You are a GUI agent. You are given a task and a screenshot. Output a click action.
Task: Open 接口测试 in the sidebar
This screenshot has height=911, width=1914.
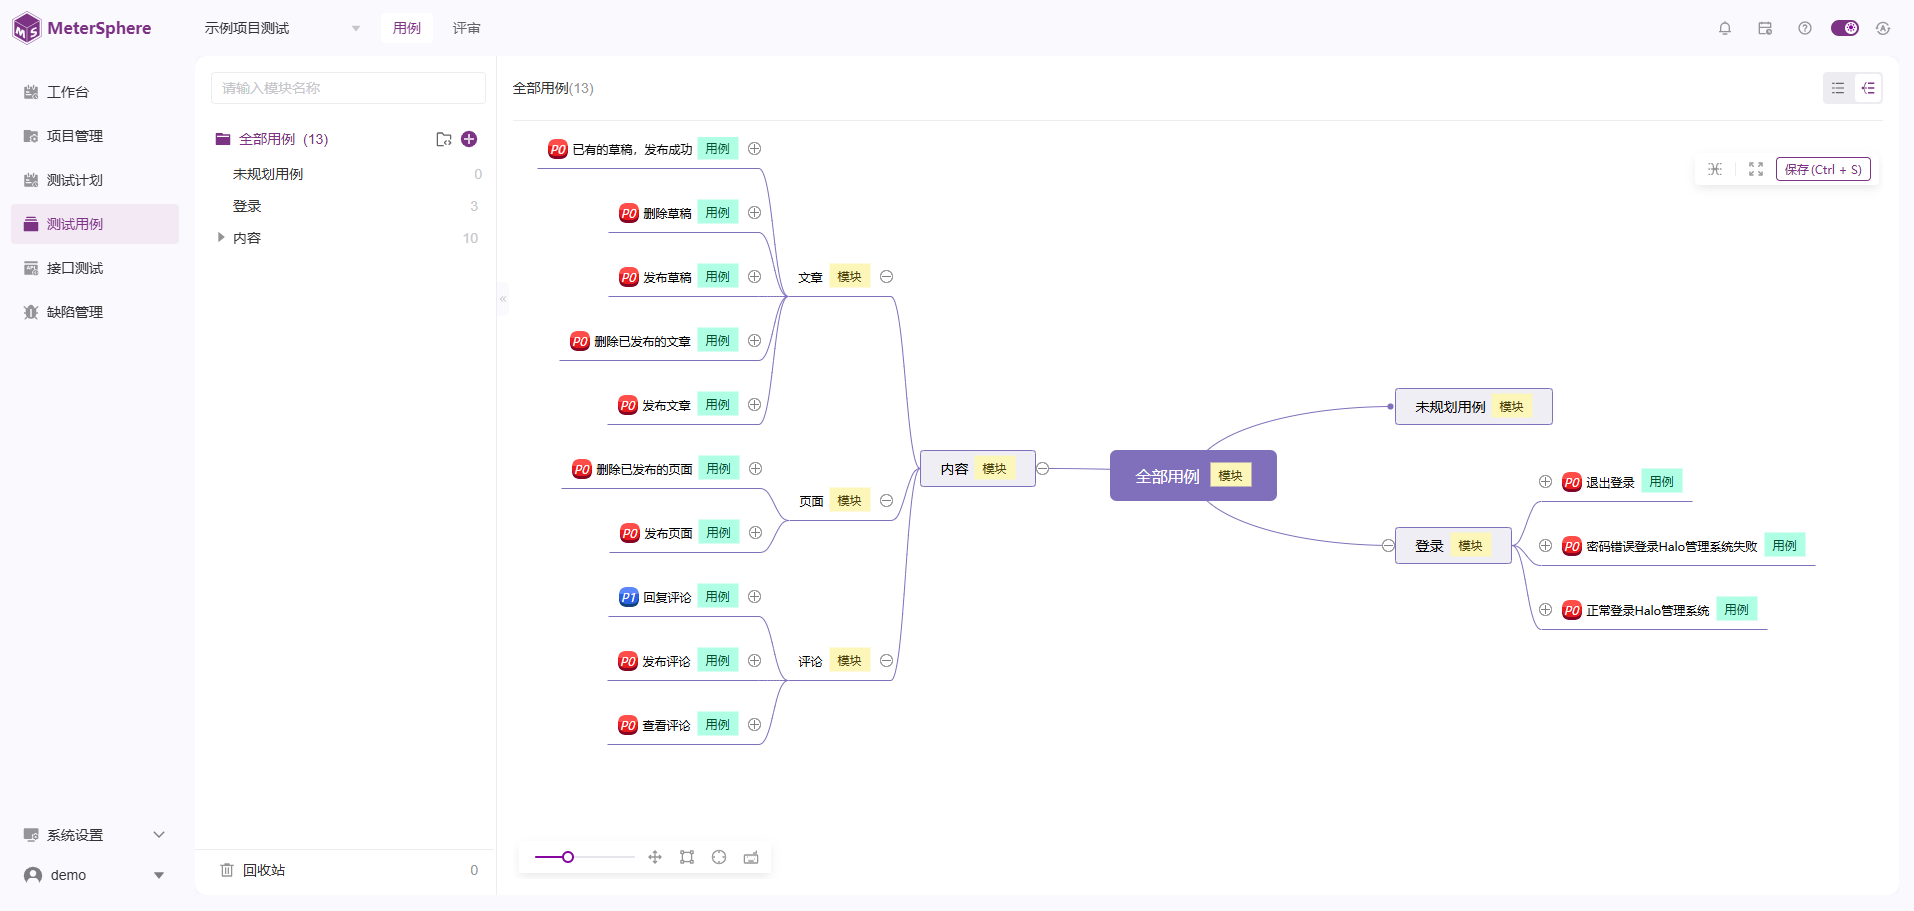coord(75,268)
